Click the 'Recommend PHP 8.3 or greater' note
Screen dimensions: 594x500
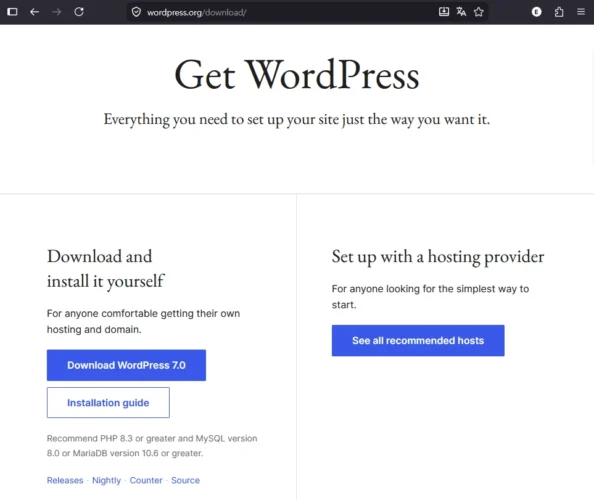(152, 446)
